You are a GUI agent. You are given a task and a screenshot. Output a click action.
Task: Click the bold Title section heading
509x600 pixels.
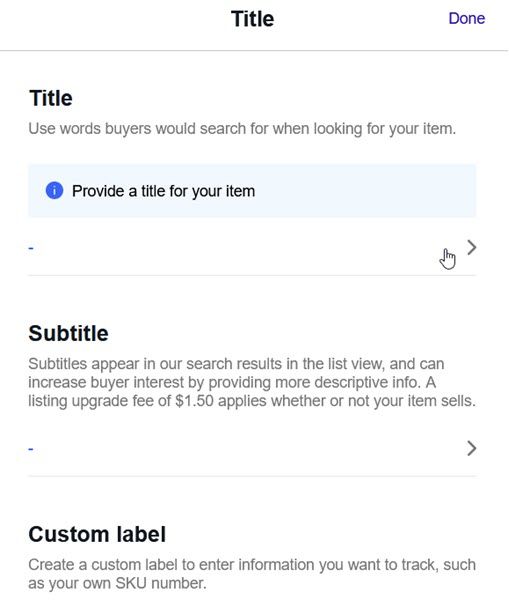[51, 98]
